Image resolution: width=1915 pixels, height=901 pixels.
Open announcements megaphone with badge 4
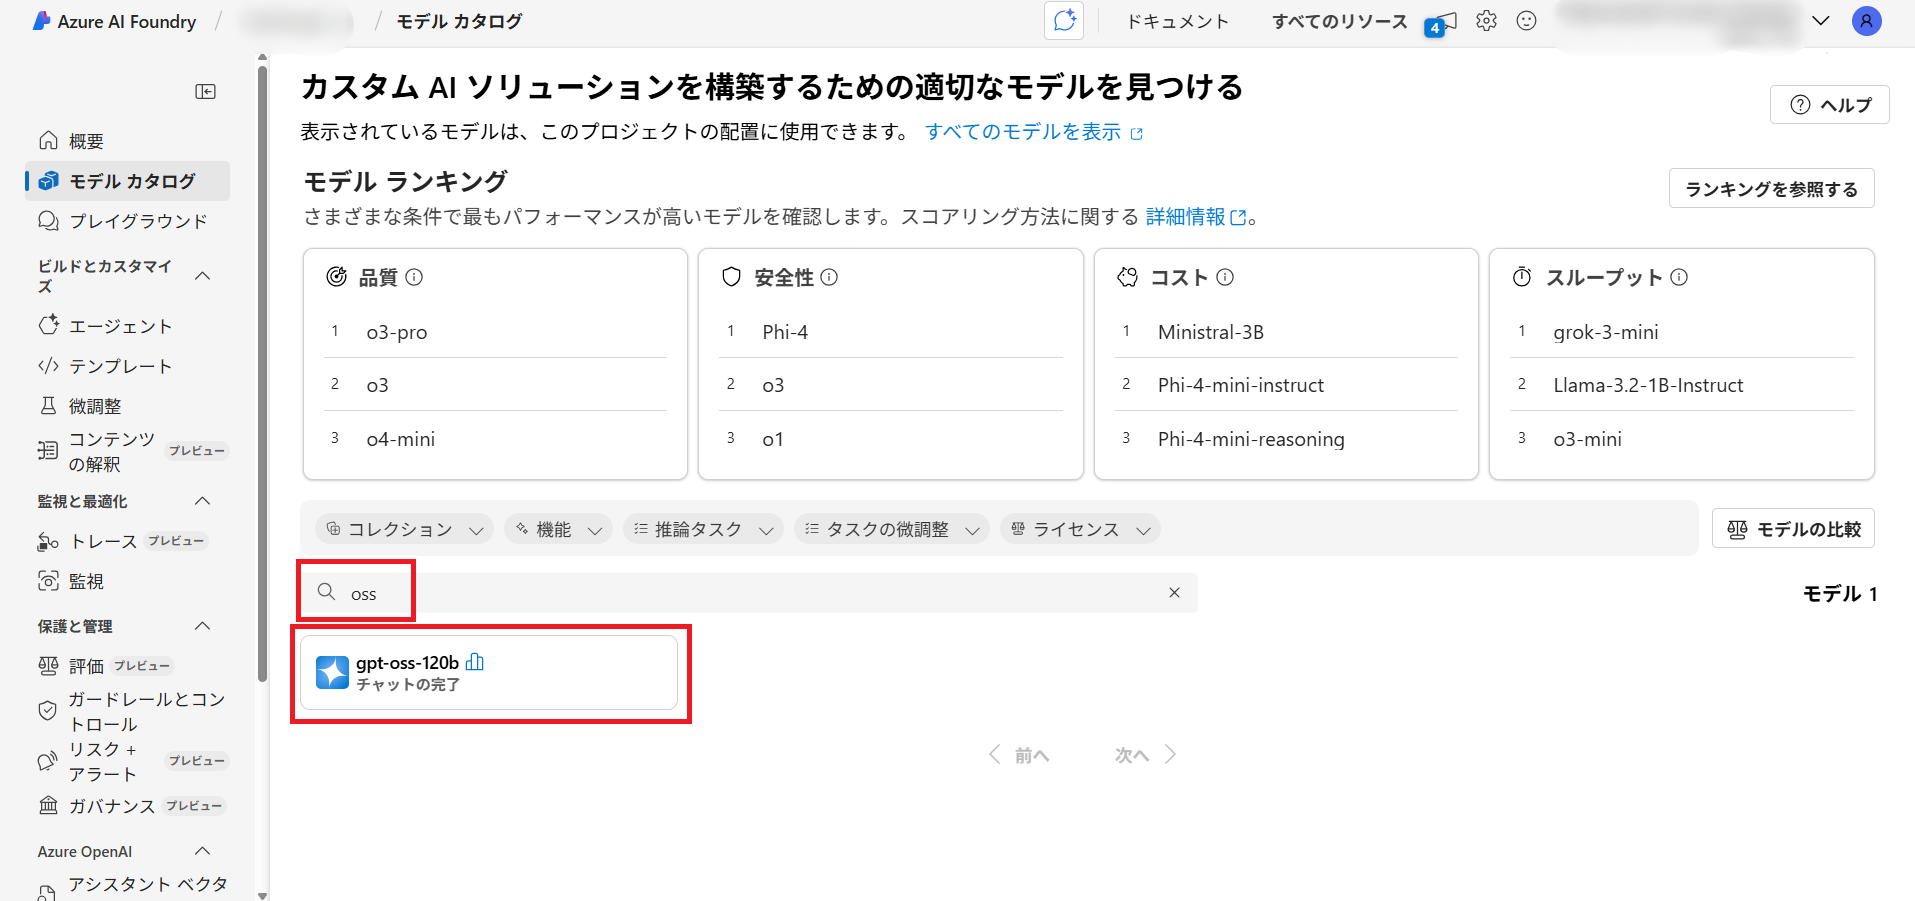click(x=1442, y=23)
